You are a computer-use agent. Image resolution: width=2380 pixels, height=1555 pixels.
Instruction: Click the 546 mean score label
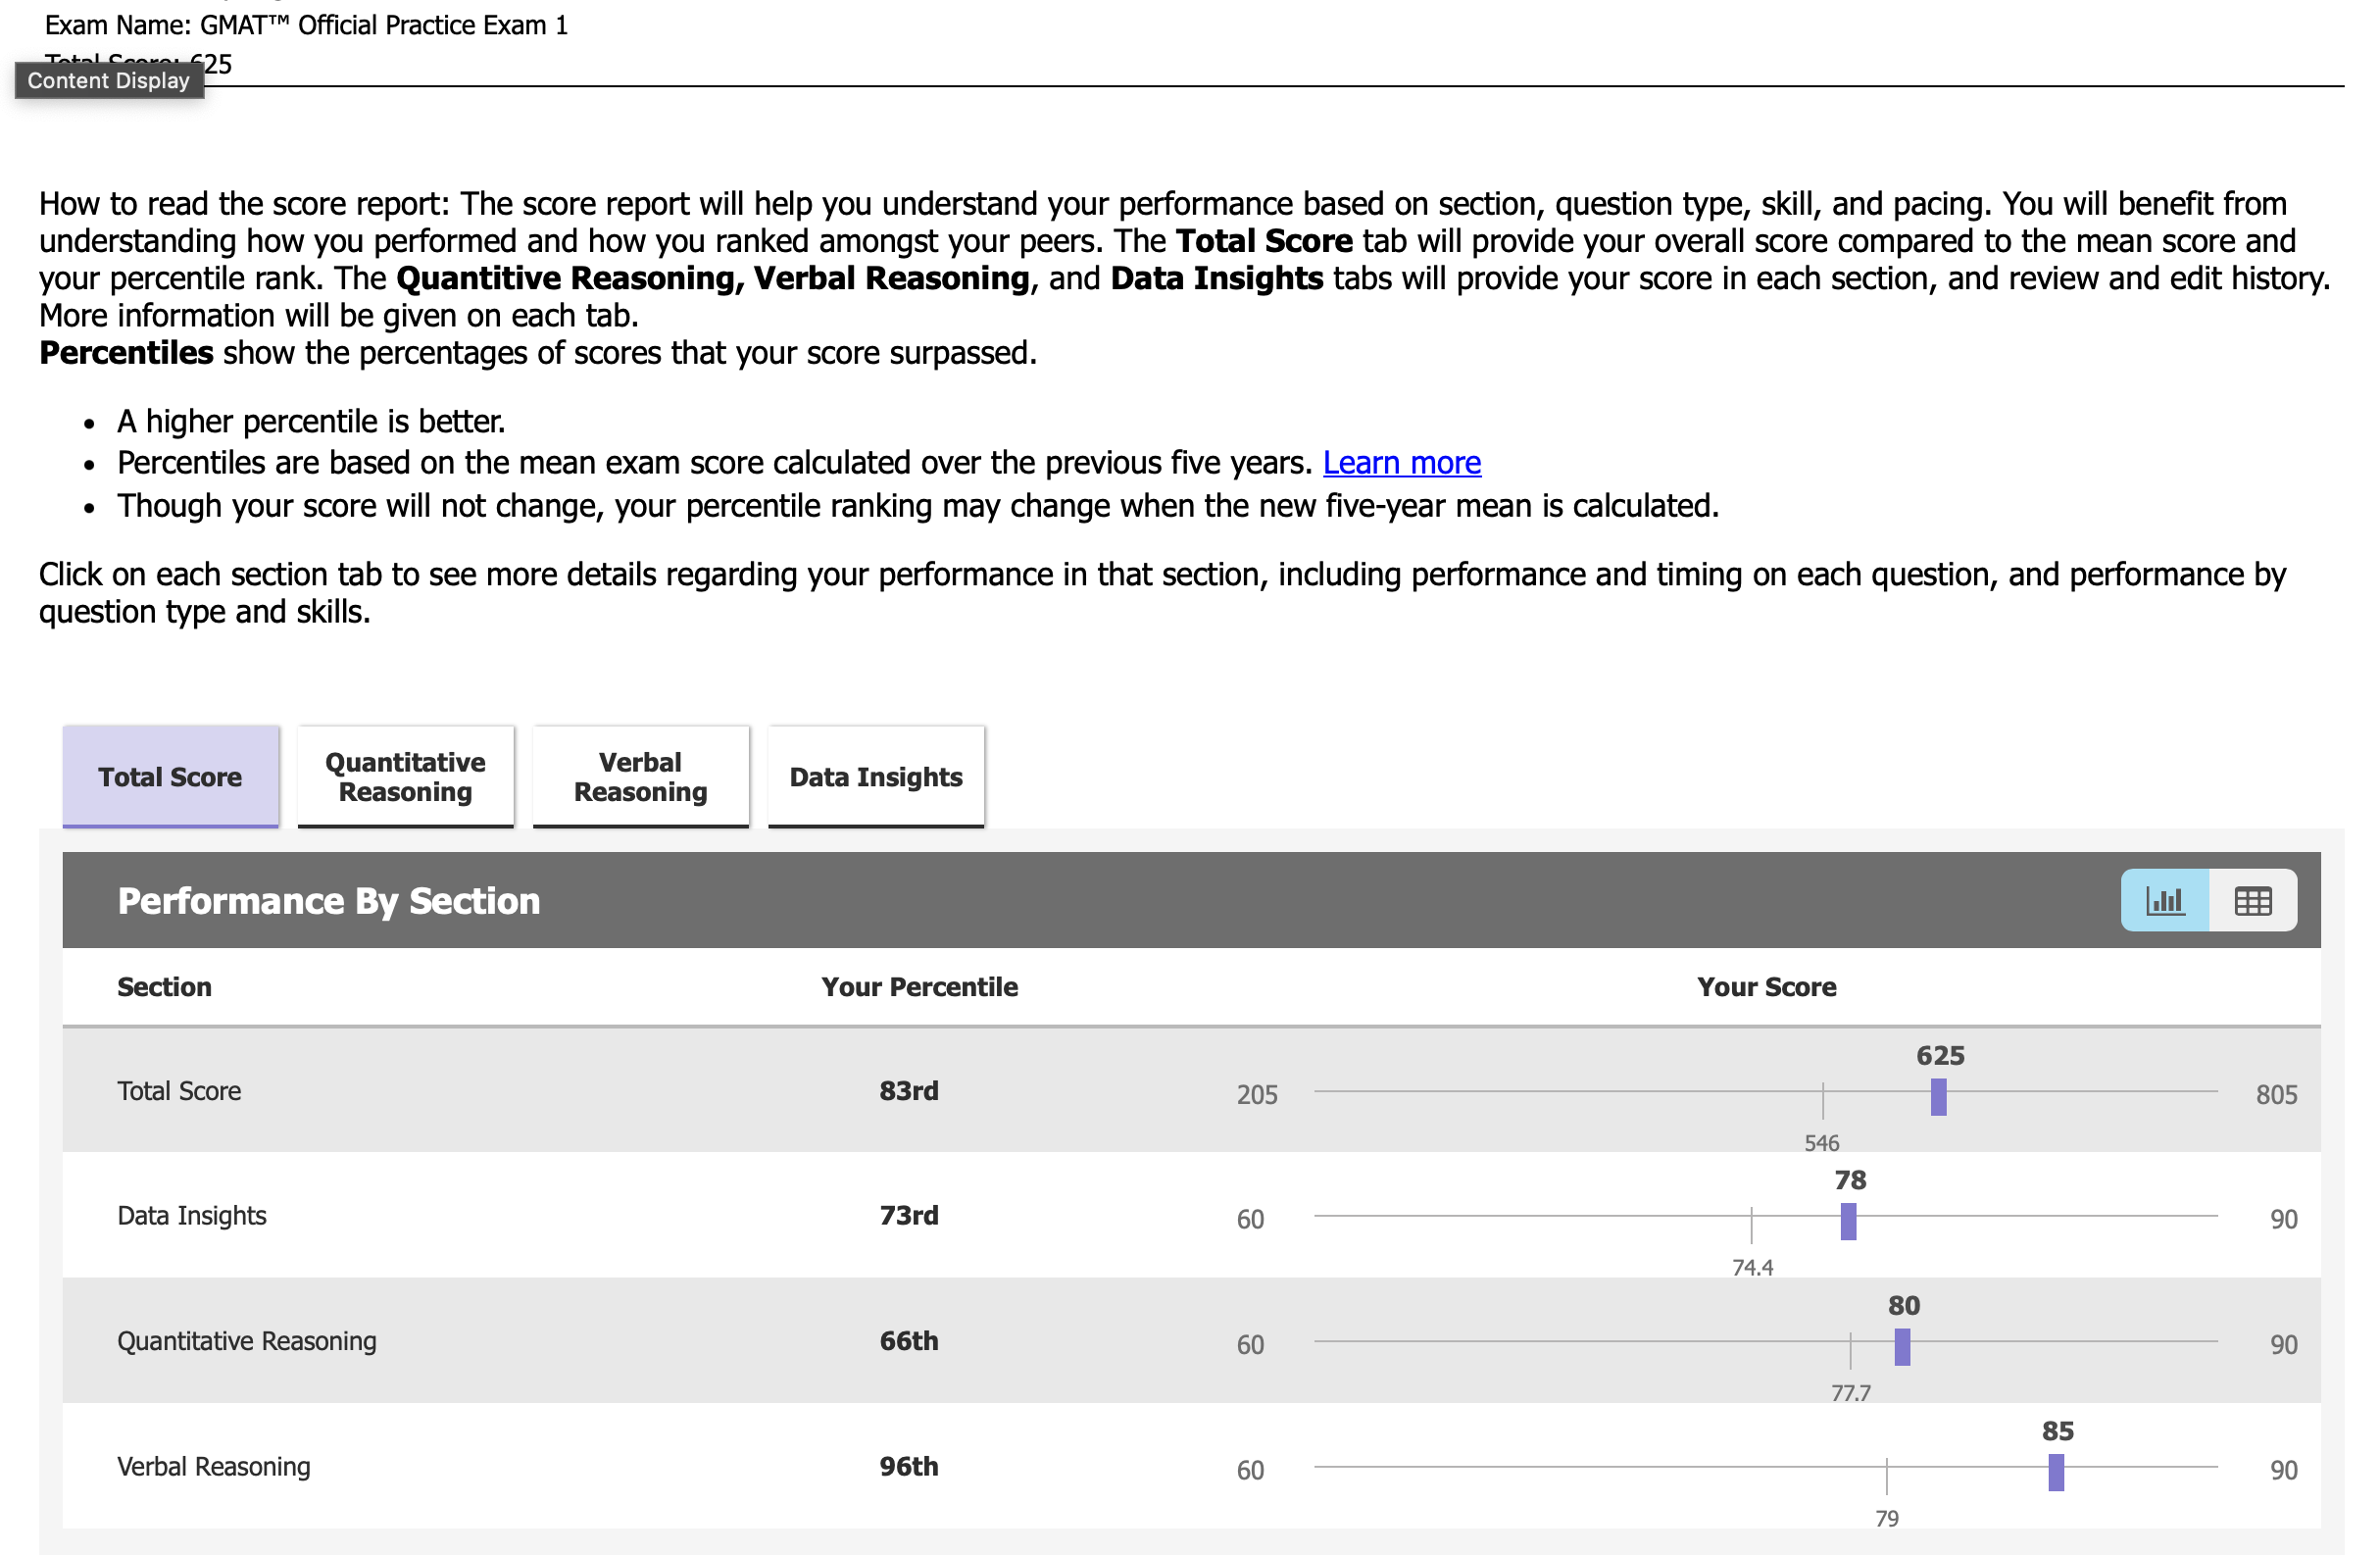pyautogui.click(x=1822, y=1143)
